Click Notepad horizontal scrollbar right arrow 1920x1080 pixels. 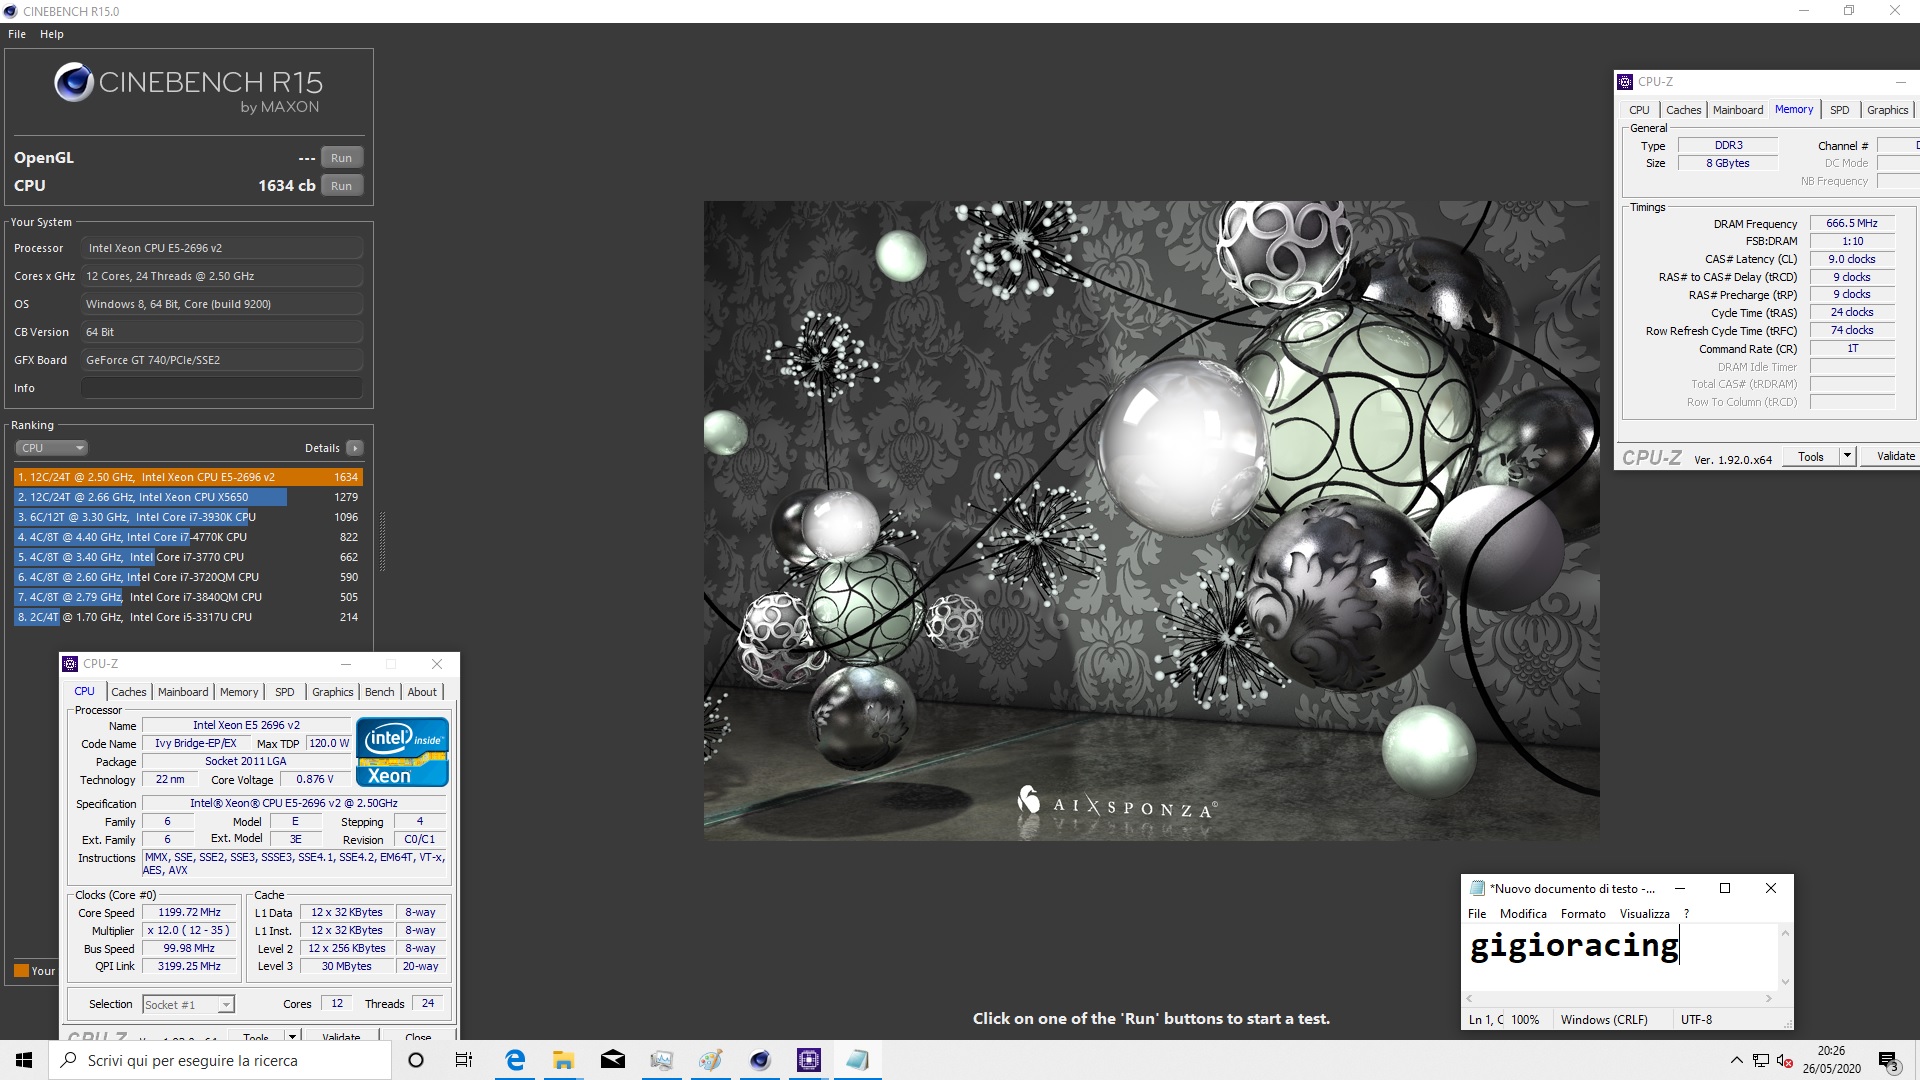[x=1768, y=999]
